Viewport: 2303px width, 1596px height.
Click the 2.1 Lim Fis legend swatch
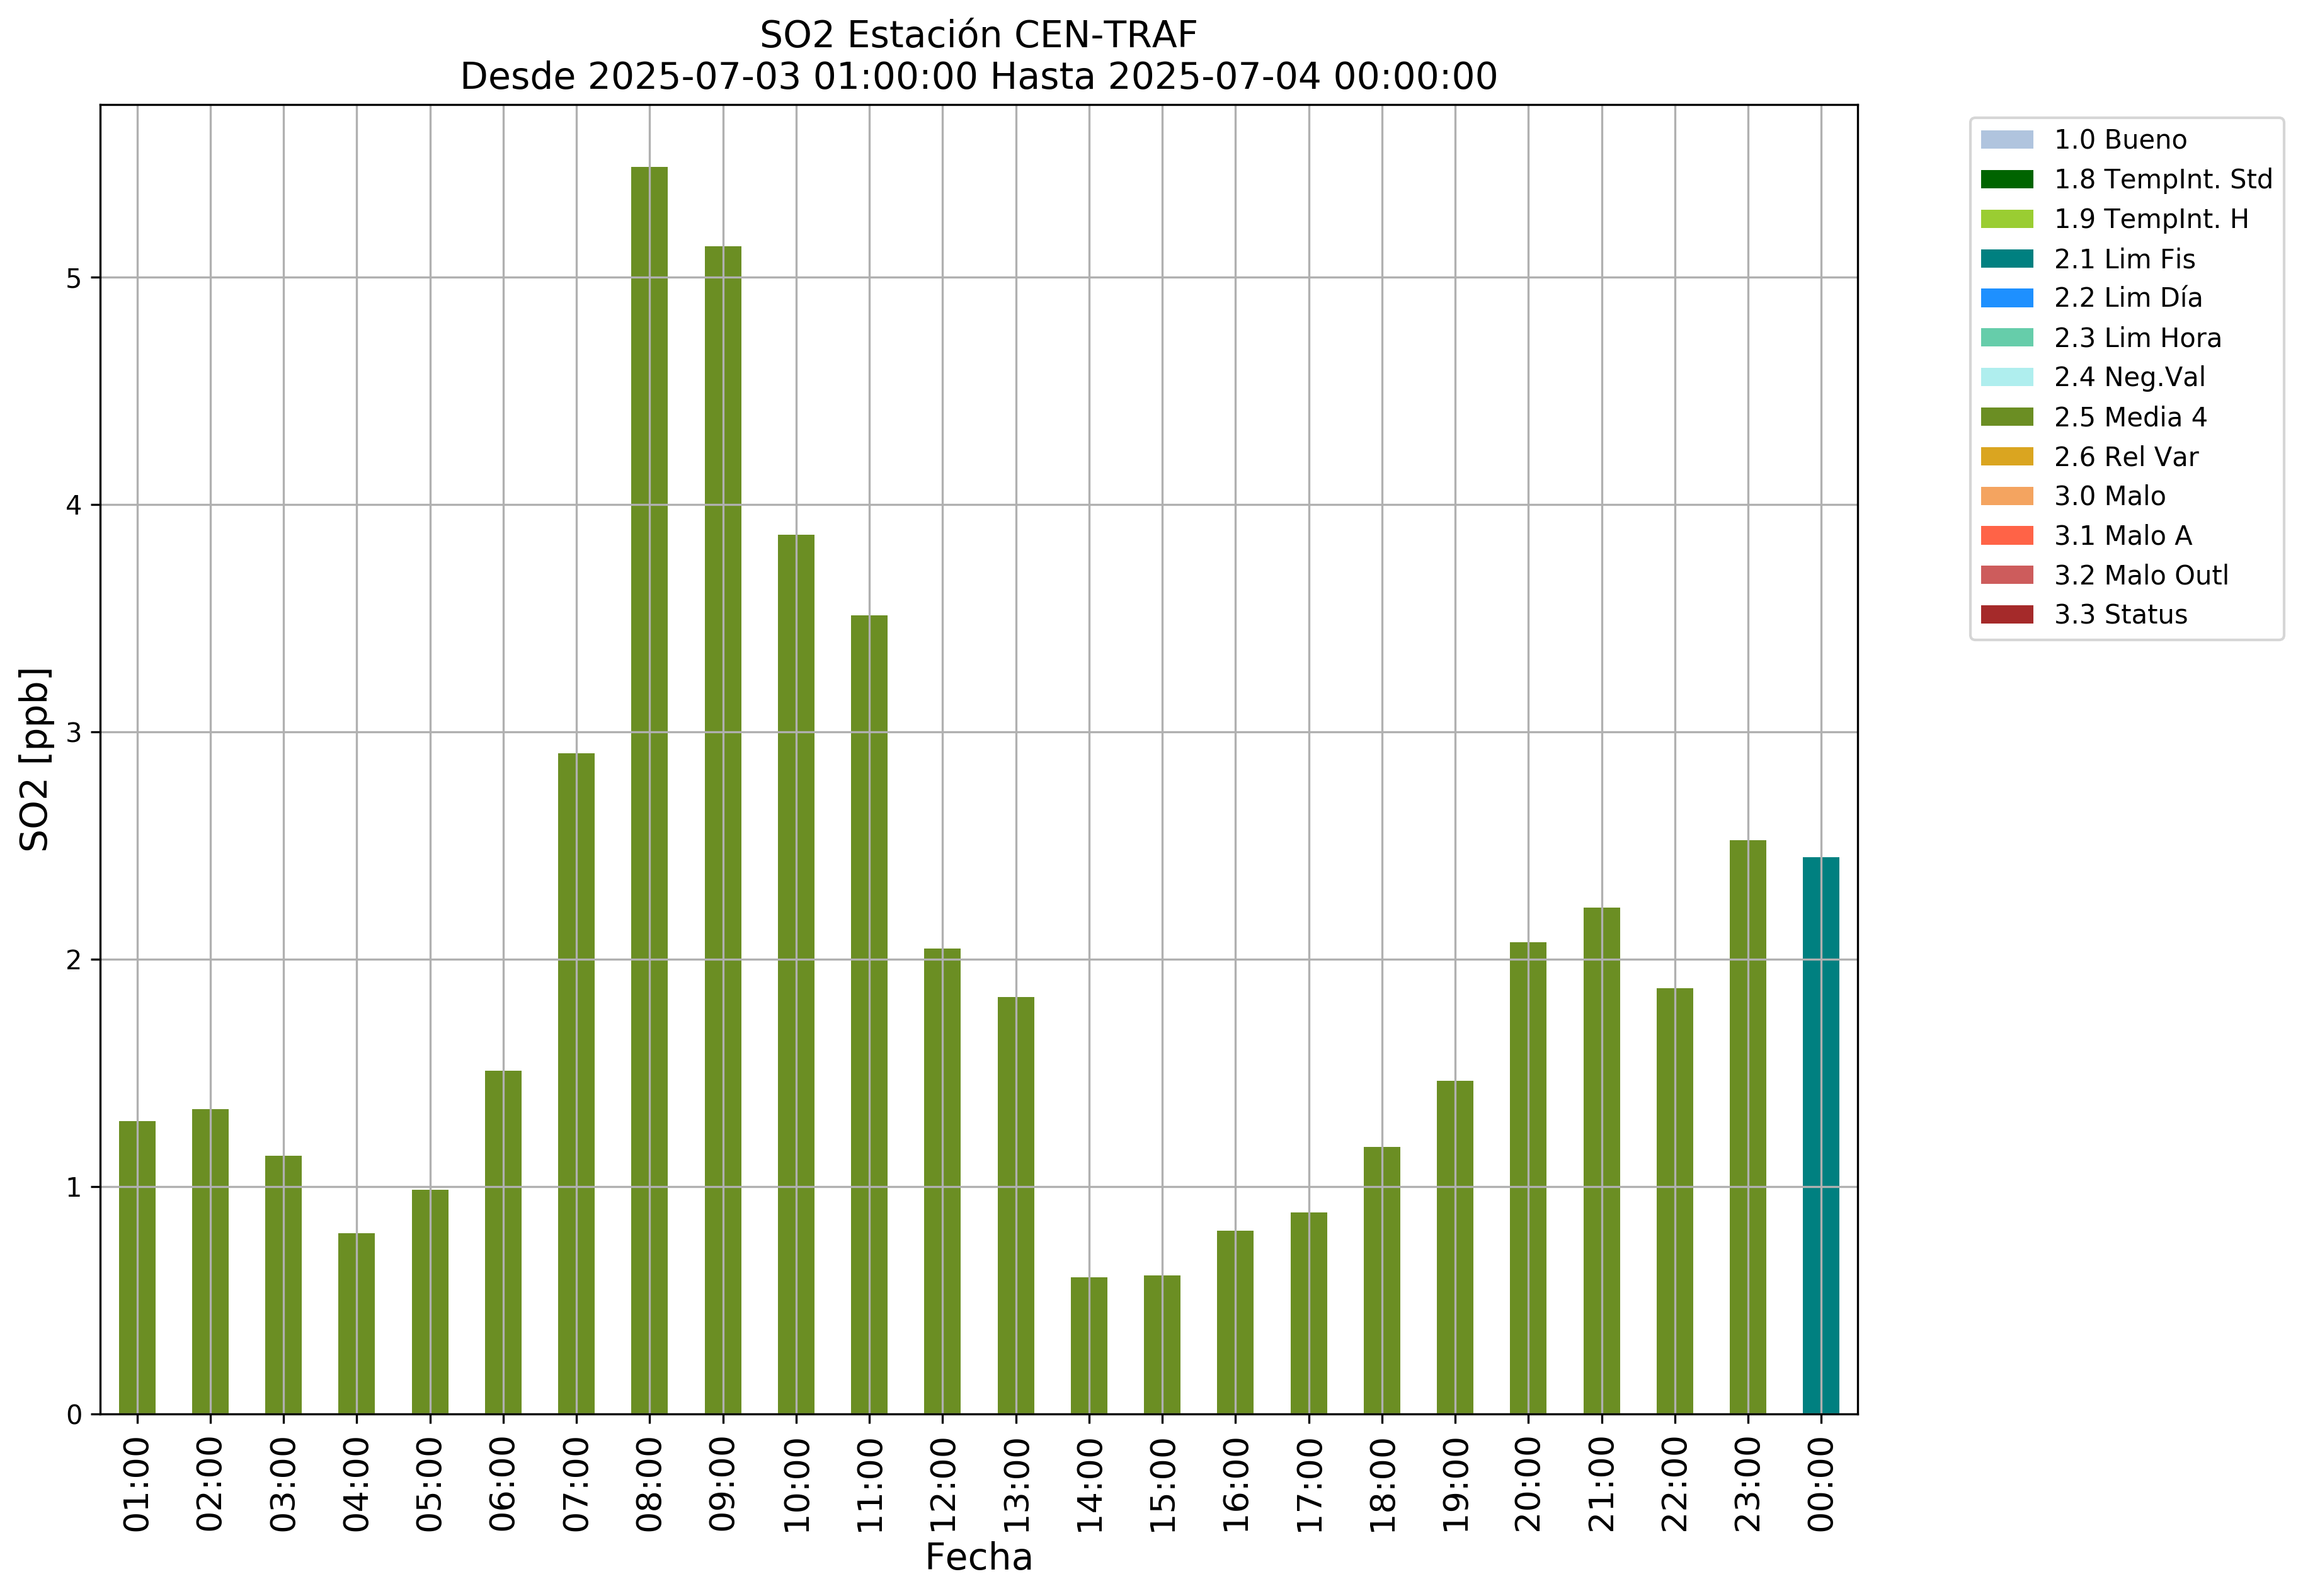pos(2006,259)
